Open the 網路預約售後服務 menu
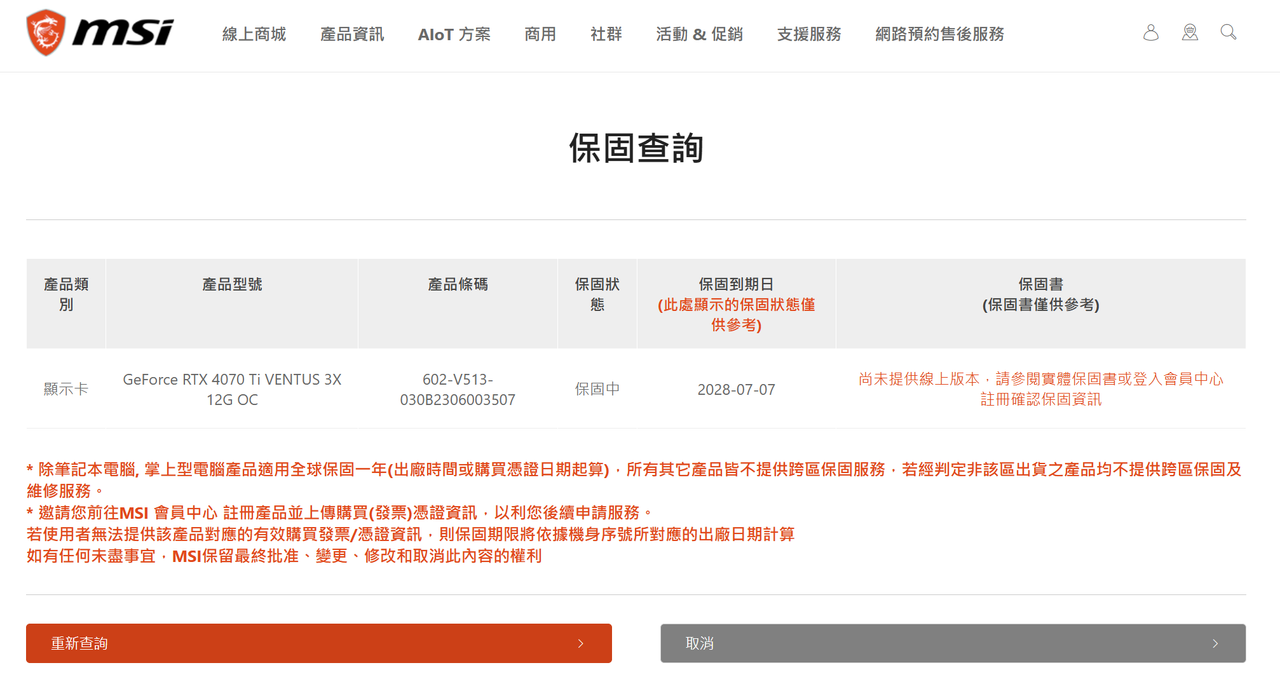The image size is (1280, 688). (x=939, y=34)
